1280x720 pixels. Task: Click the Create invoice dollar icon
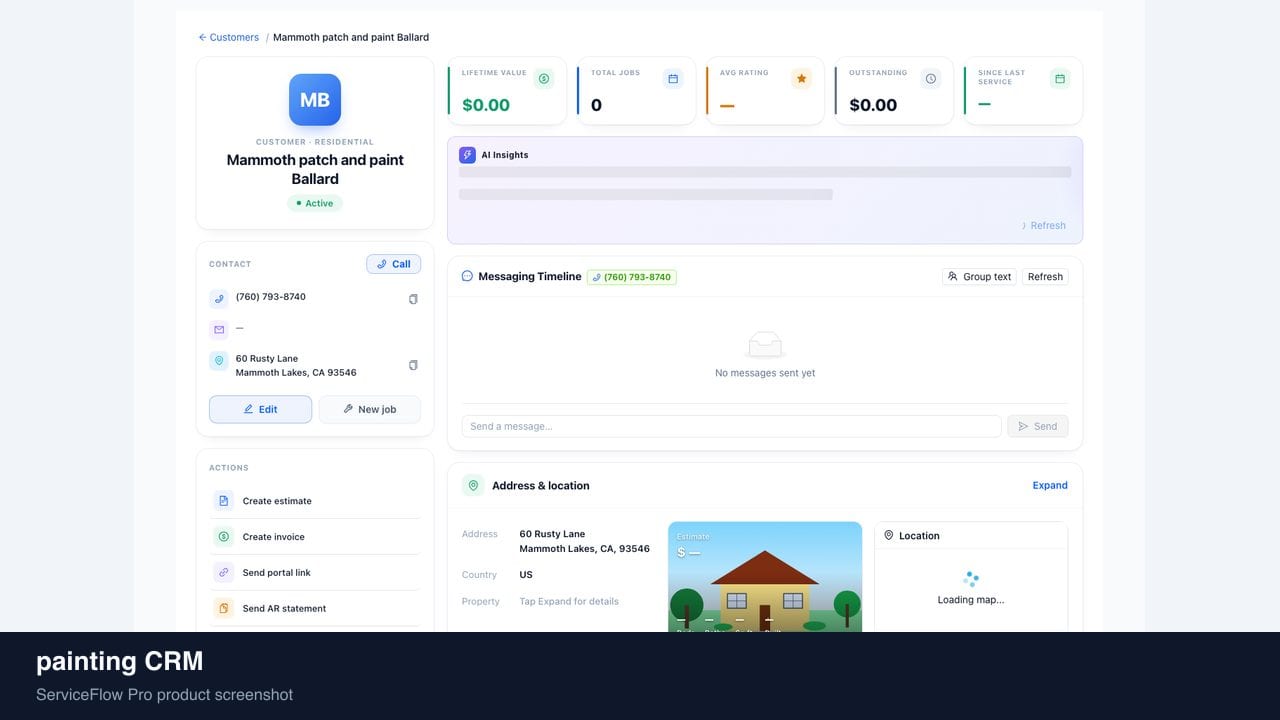223,537
